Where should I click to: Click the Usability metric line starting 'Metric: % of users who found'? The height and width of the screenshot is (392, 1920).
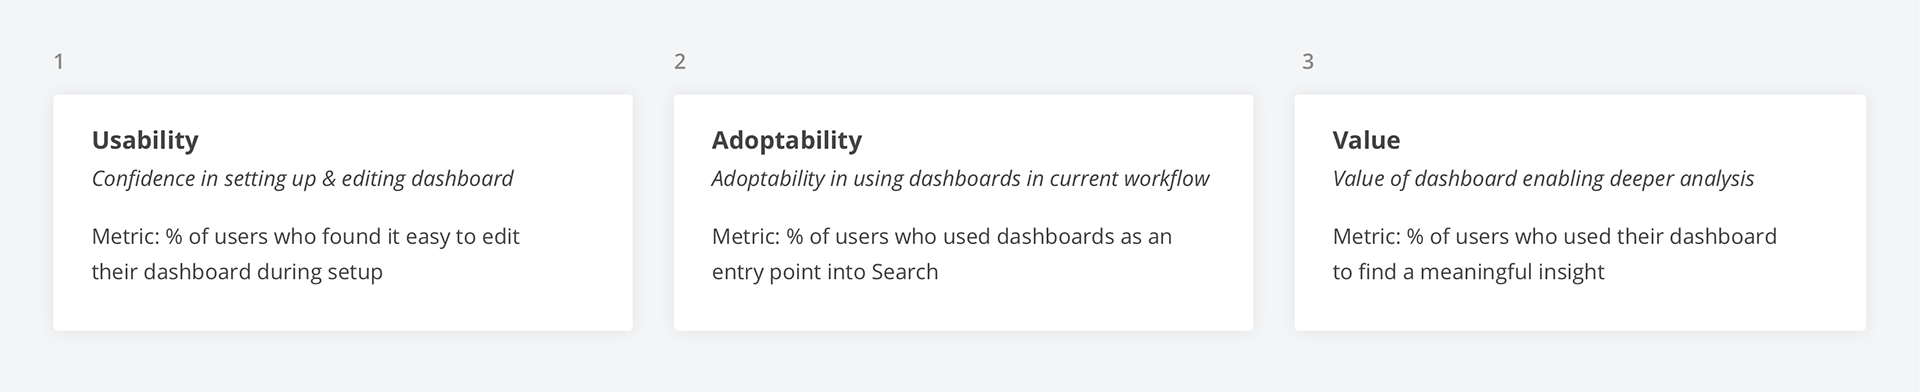[305, 237]
